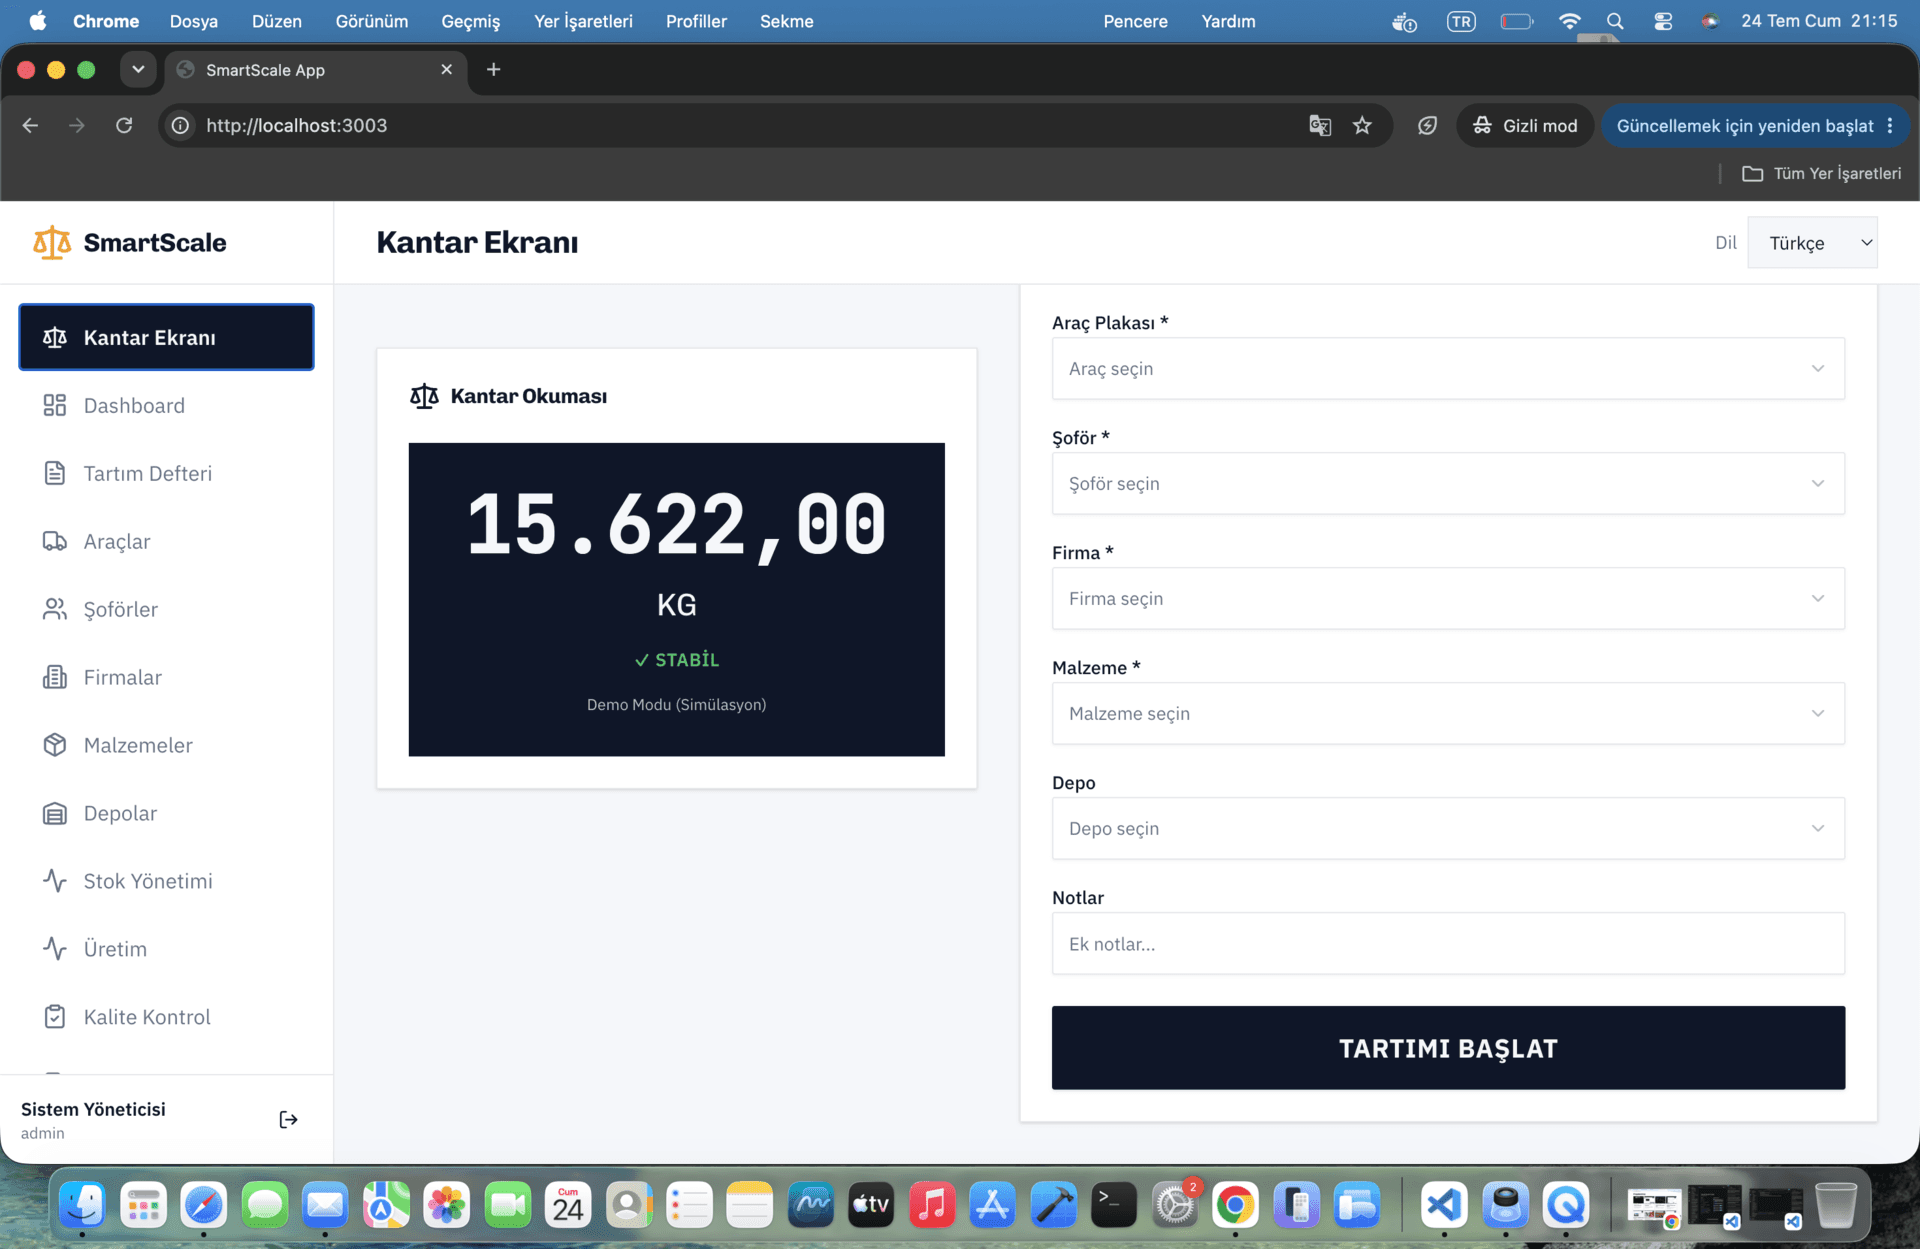Open the Araç seçin dropdown
The image size is (1920, 1249).
click(x=1448, y=368)
